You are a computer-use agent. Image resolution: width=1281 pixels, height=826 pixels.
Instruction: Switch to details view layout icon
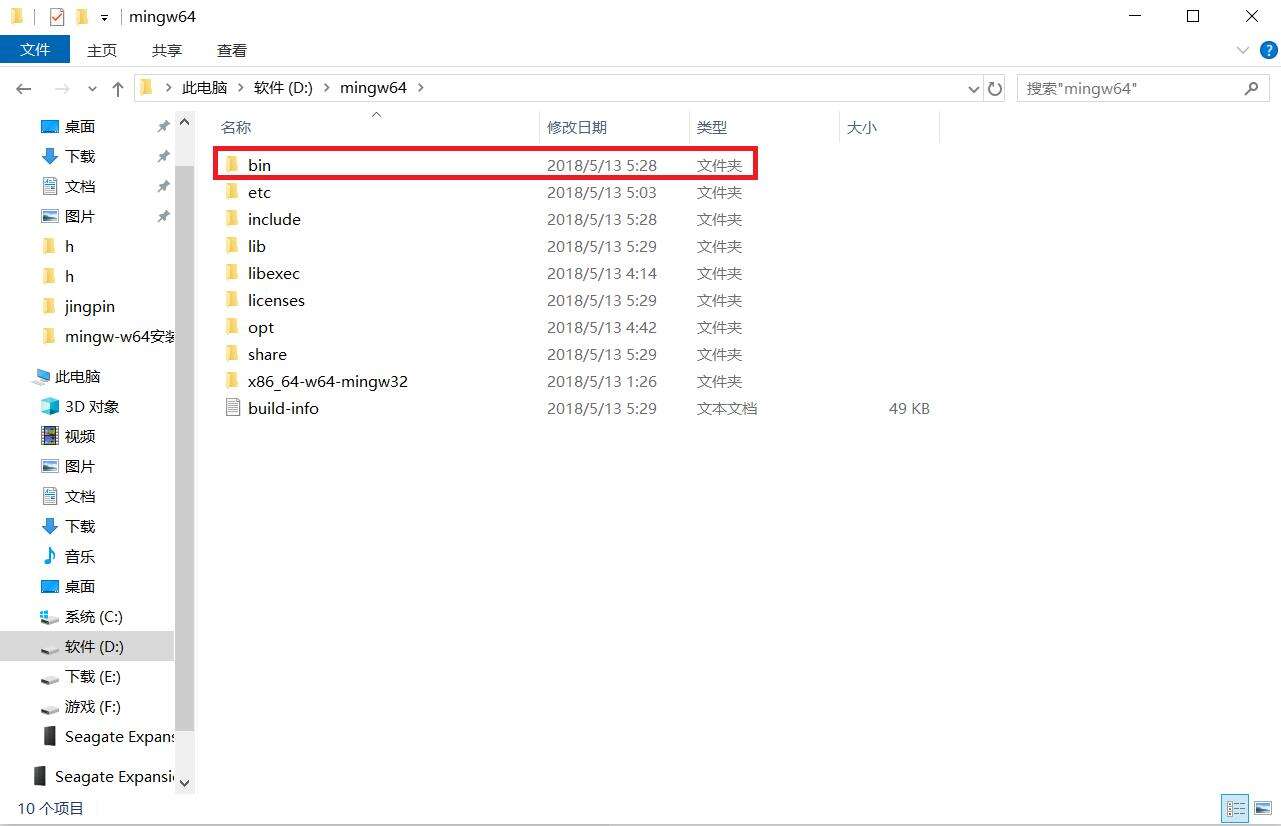pyautogui.click(x=1237, y=808)
